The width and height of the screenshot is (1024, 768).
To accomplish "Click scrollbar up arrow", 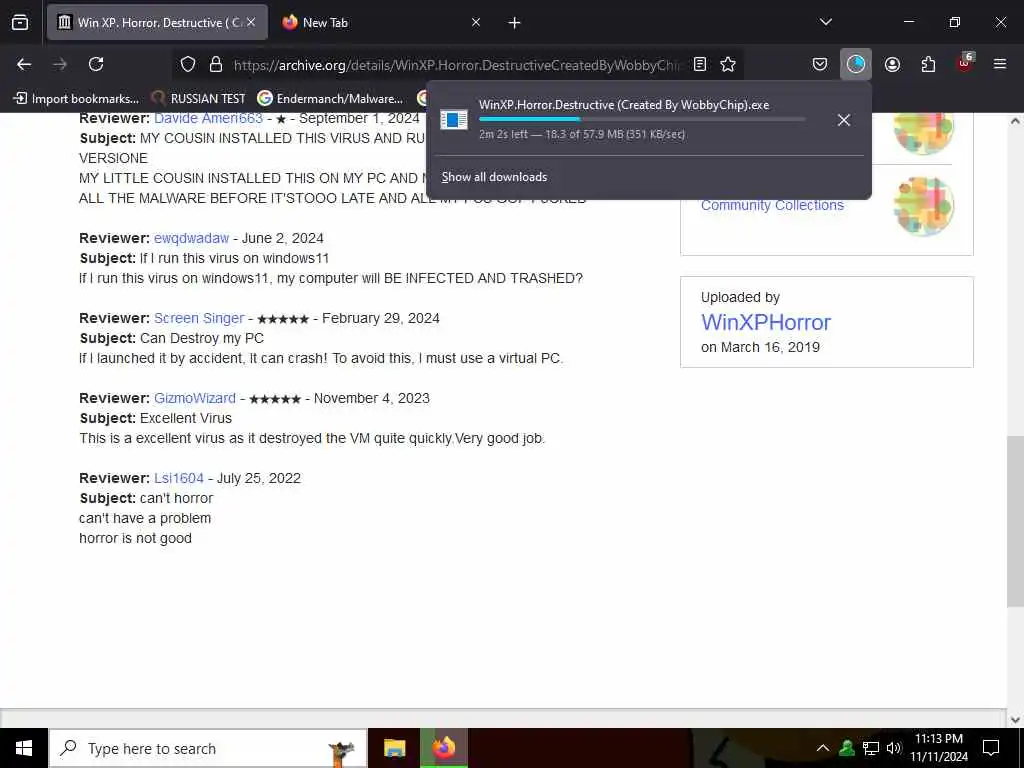I will pos(1015,121).
